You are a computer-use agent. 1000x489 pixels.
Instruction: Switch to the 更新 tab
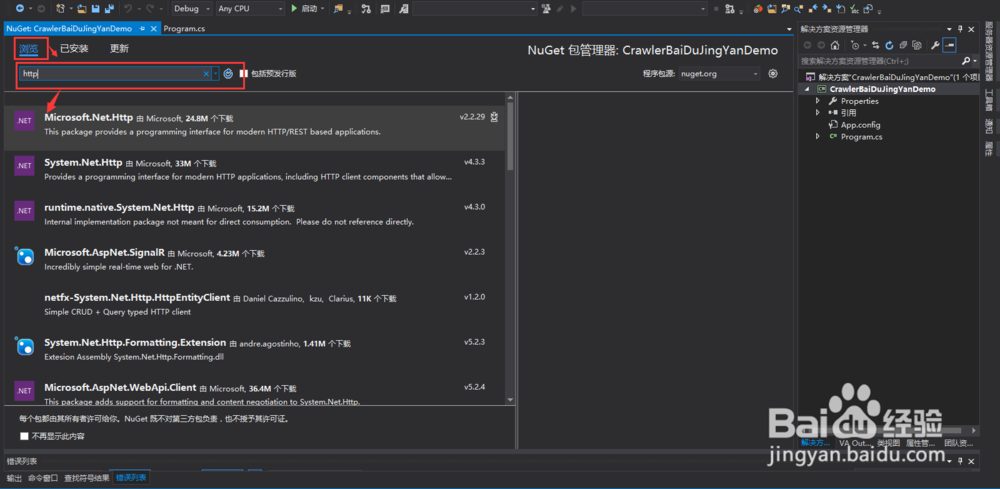coord(119,48)
